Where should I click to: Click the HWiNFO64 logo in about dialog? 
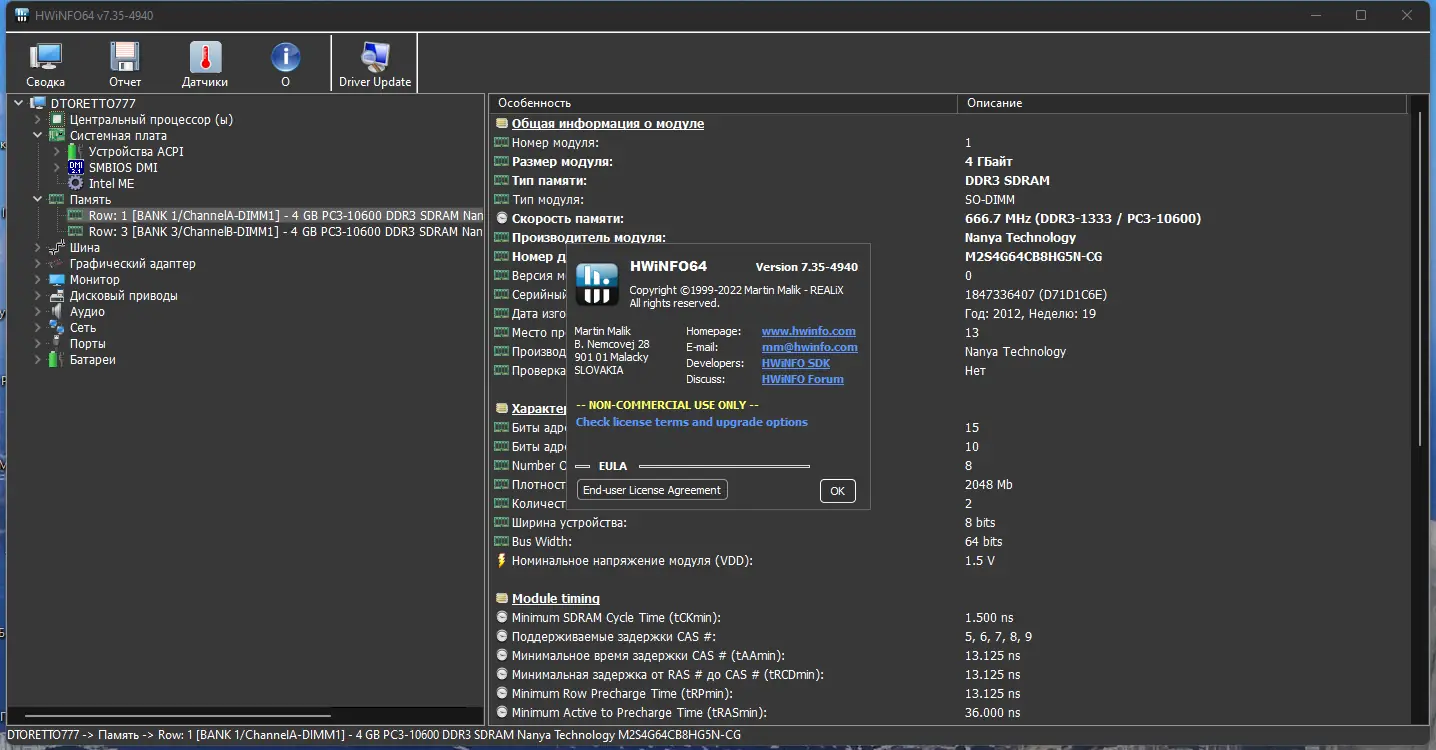596,284
